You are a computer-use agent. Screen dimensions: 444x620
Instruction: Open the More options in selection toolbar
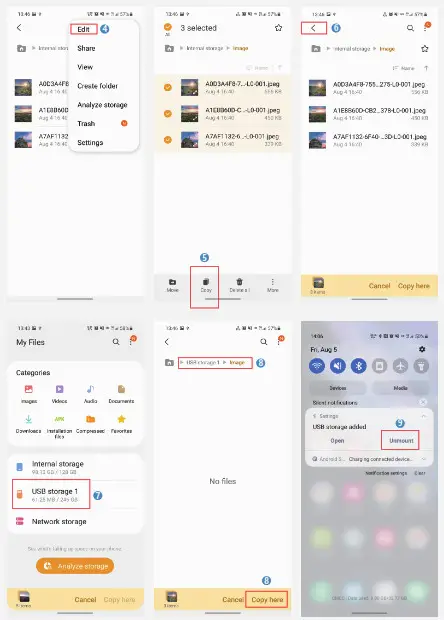[272, 284]
